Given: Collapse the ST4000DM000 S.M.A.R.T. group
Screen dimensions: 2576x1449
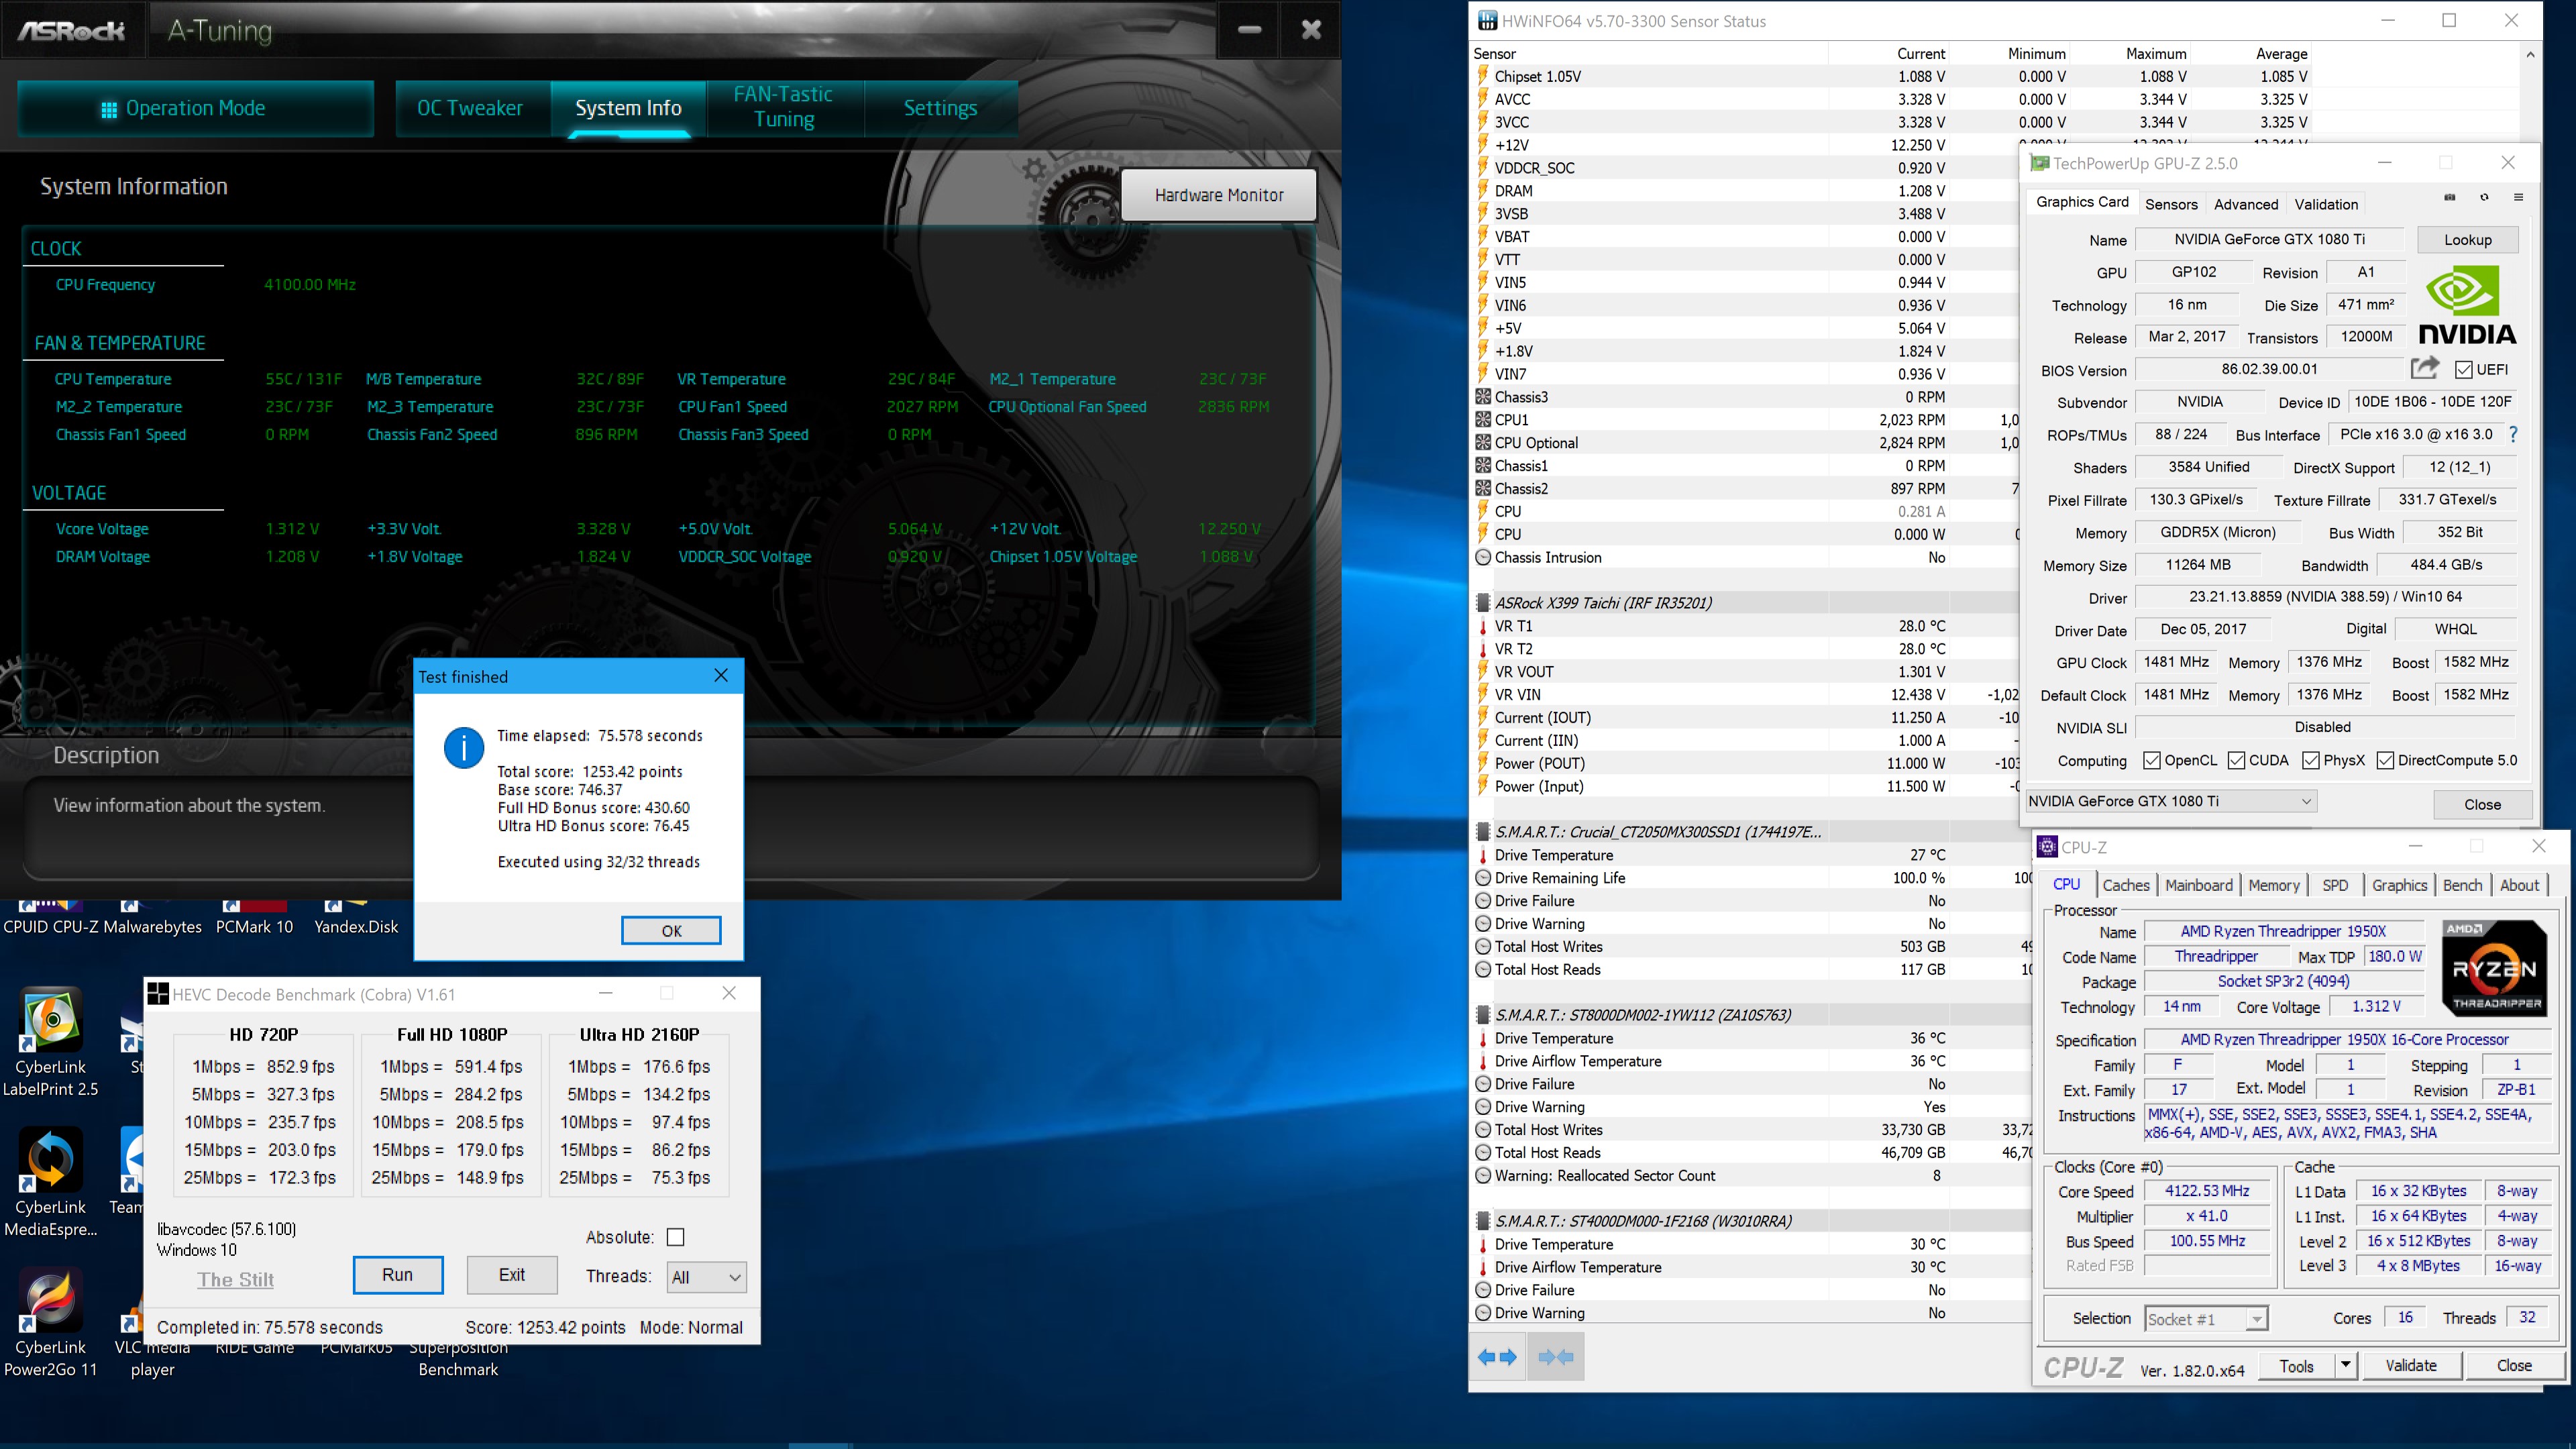Looking at the screenshot, I should click(x=1484, y=1221).
